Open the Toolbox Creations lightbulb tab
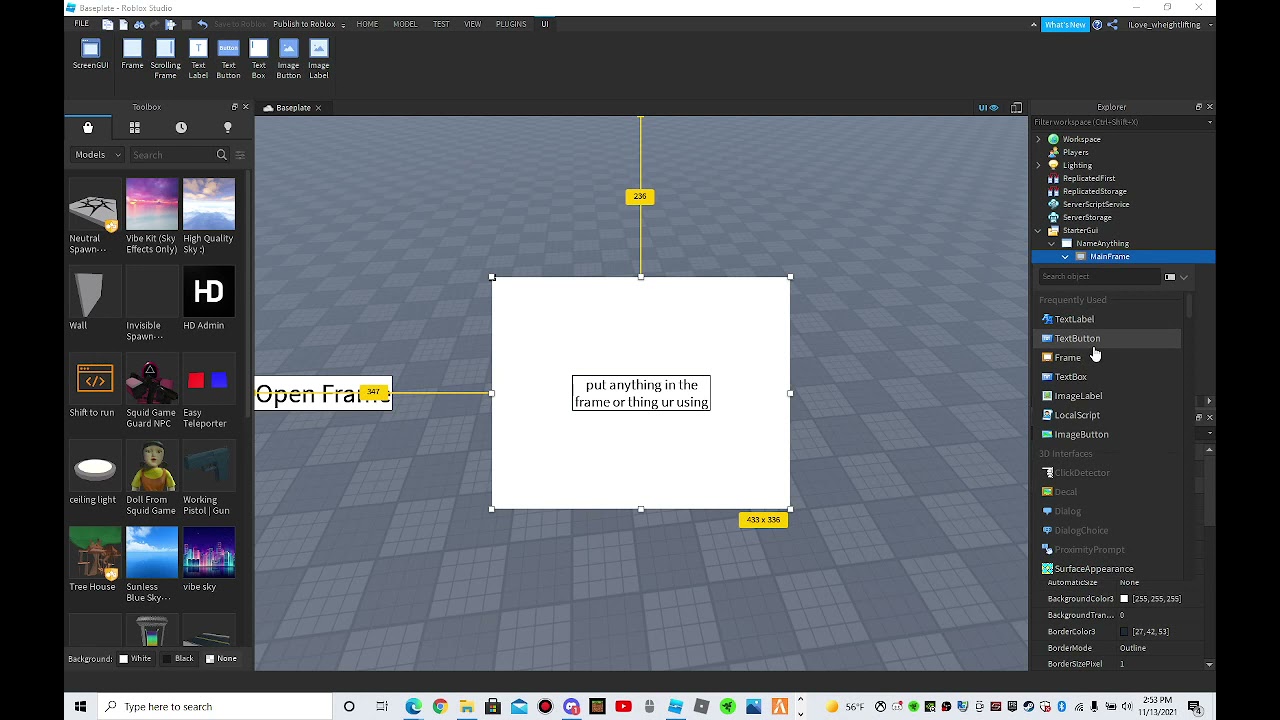The height and width of the screenshot is (720, 1280). [x=227, y=128]
